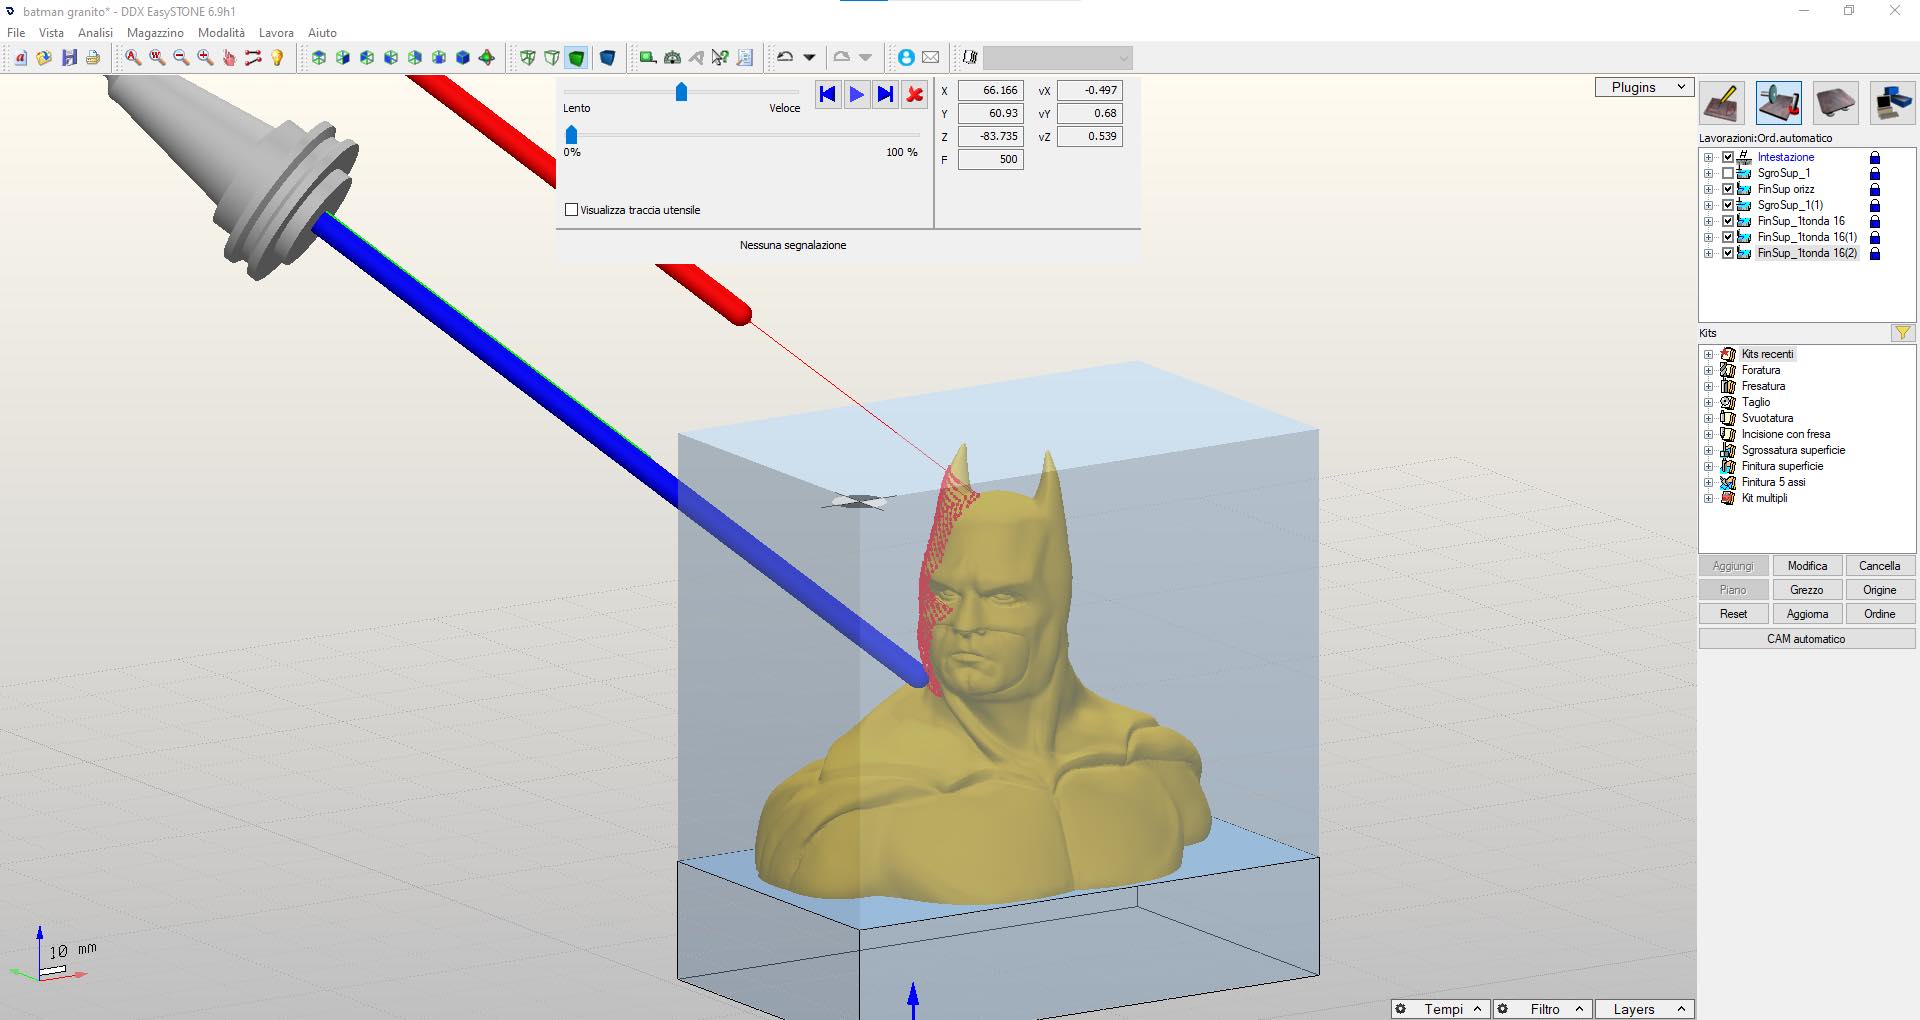
Task: Click the save diskette icon in toolbar
Action: click(x=69, y=58)
